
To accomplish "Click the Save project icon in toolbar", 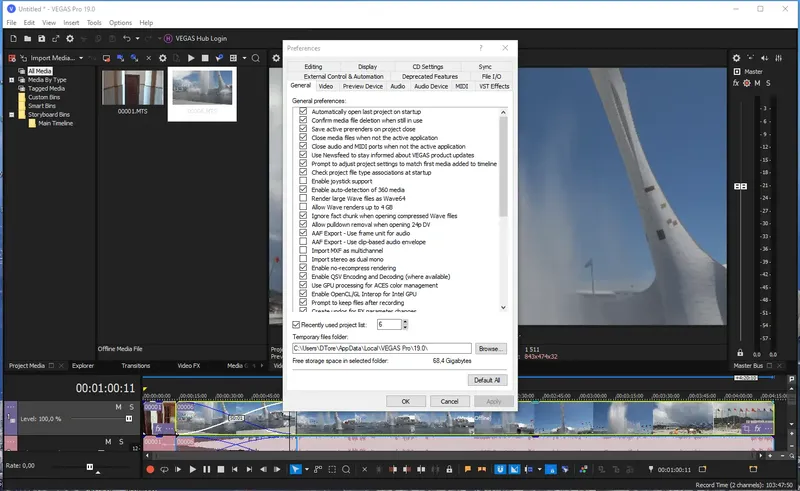I will point(41,38).
